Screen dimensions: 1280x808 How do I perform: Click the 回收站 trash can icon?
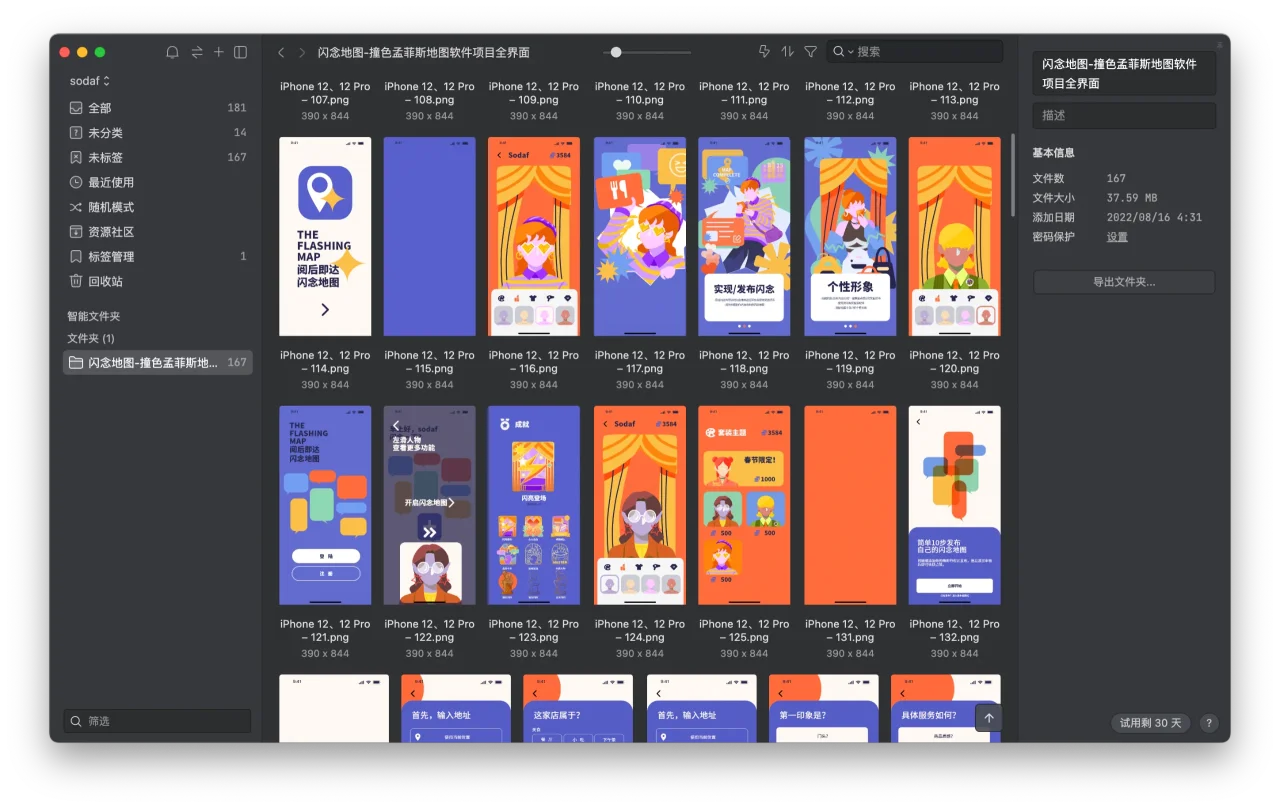tap(76, 281)
